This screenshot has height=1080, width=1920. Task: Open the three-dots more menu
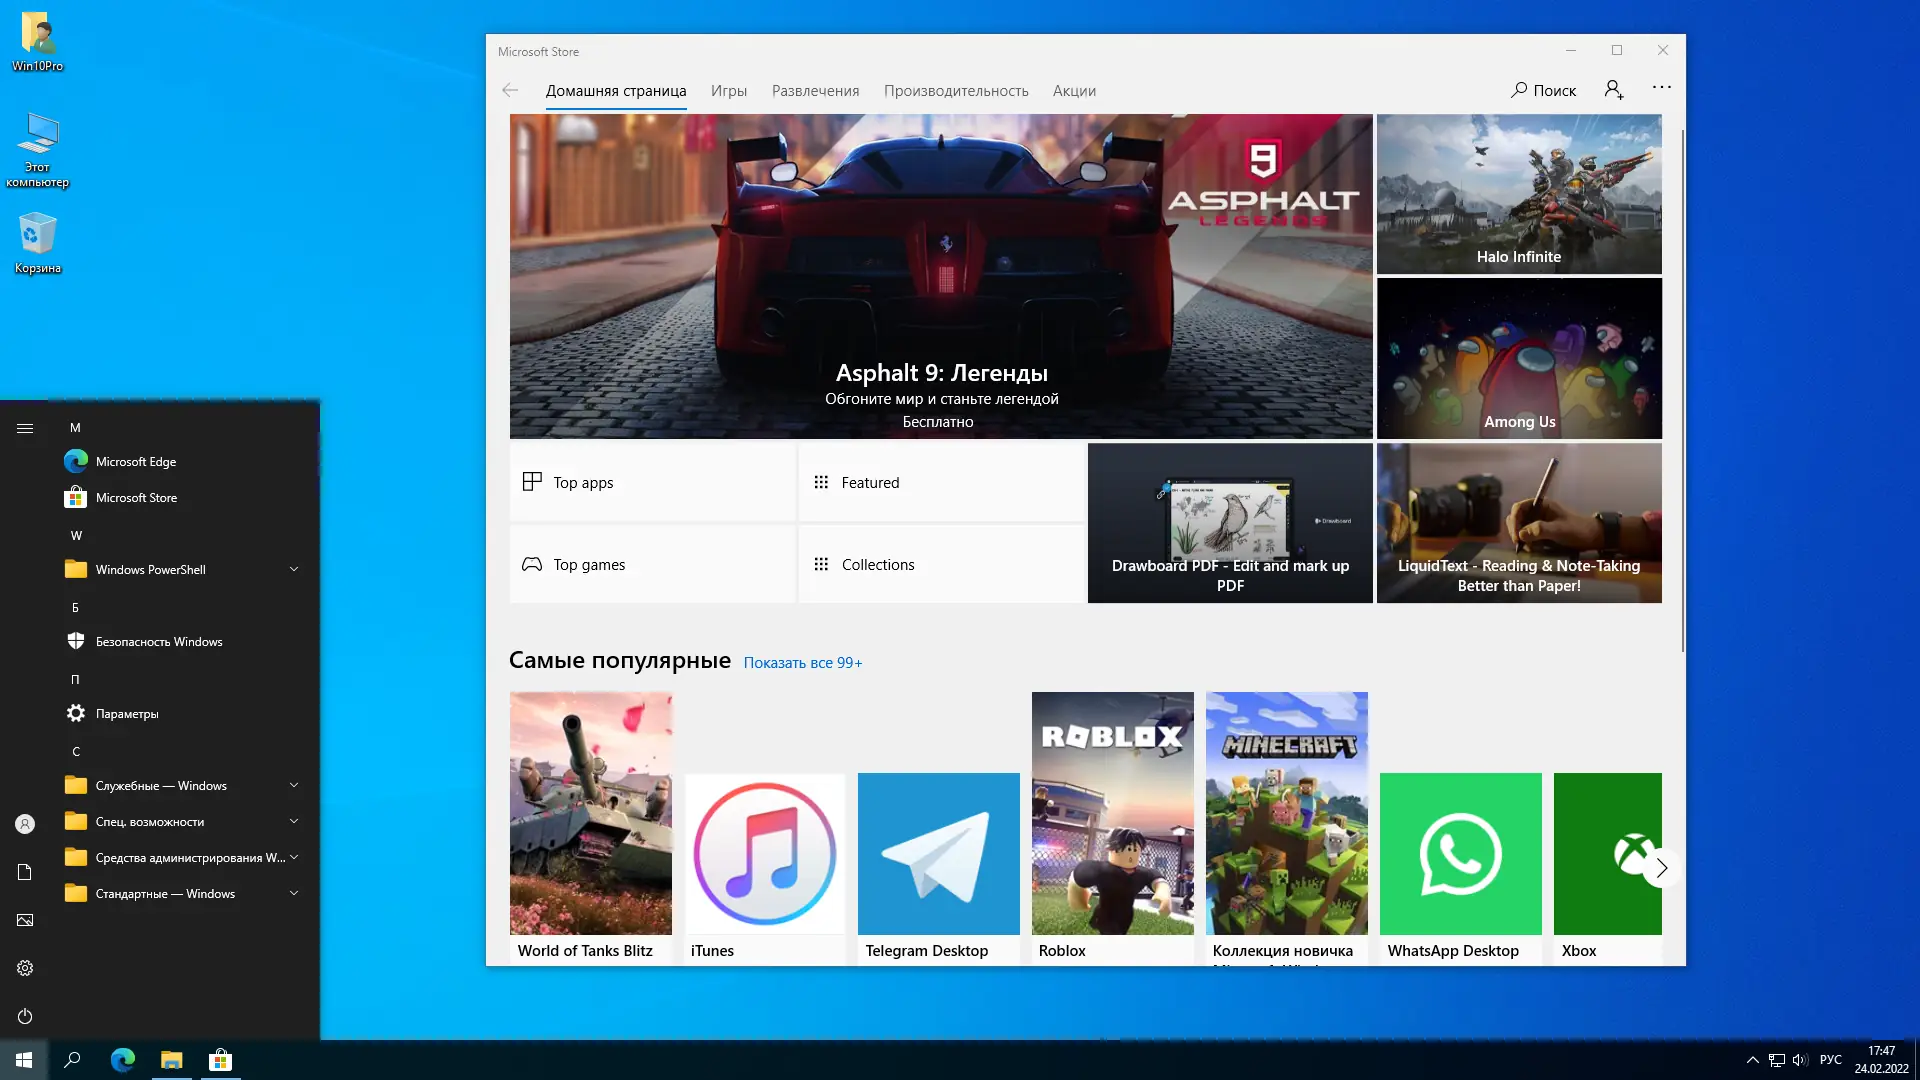(1661, 88)
